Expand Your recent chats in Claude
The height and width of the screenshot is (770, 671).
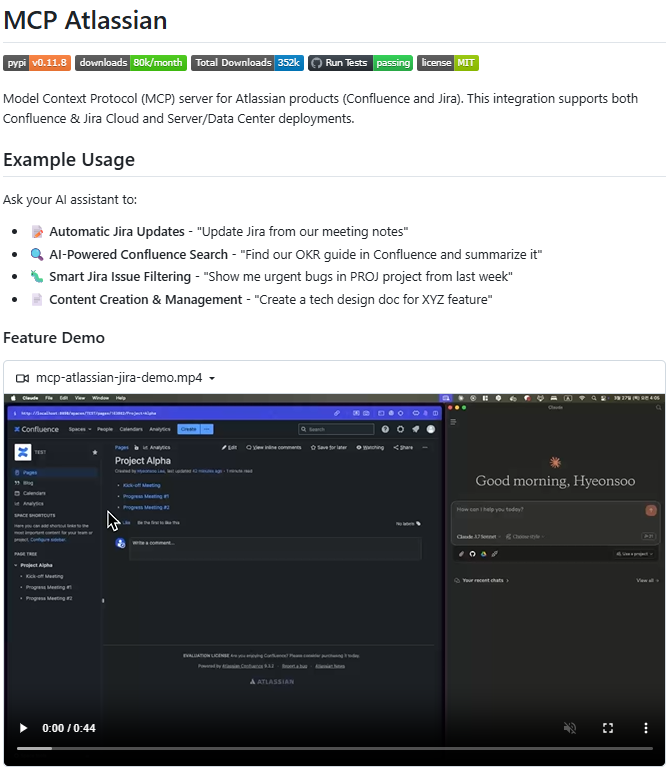[x=482, y=580]
